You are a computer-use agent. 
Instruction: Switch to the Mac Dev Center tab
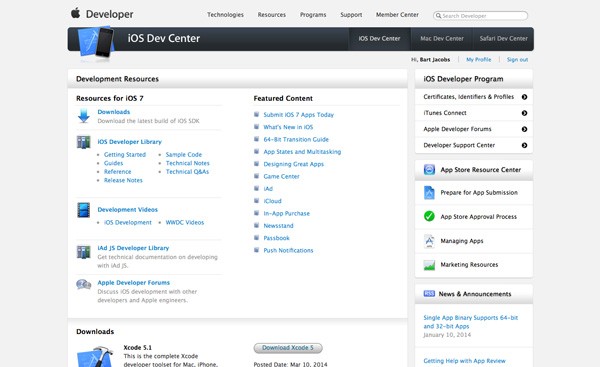[x=442, y=39]
